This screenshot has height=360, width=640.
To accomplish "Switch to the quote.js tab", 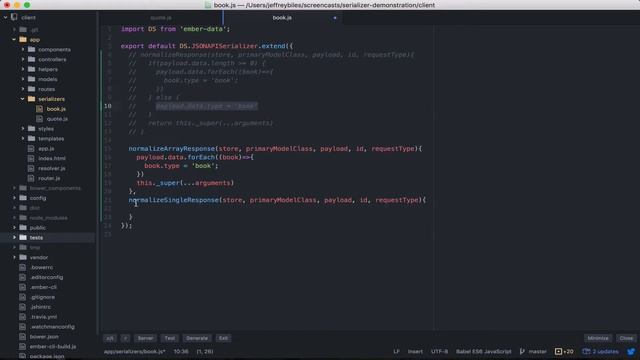I will click(161, 18).
